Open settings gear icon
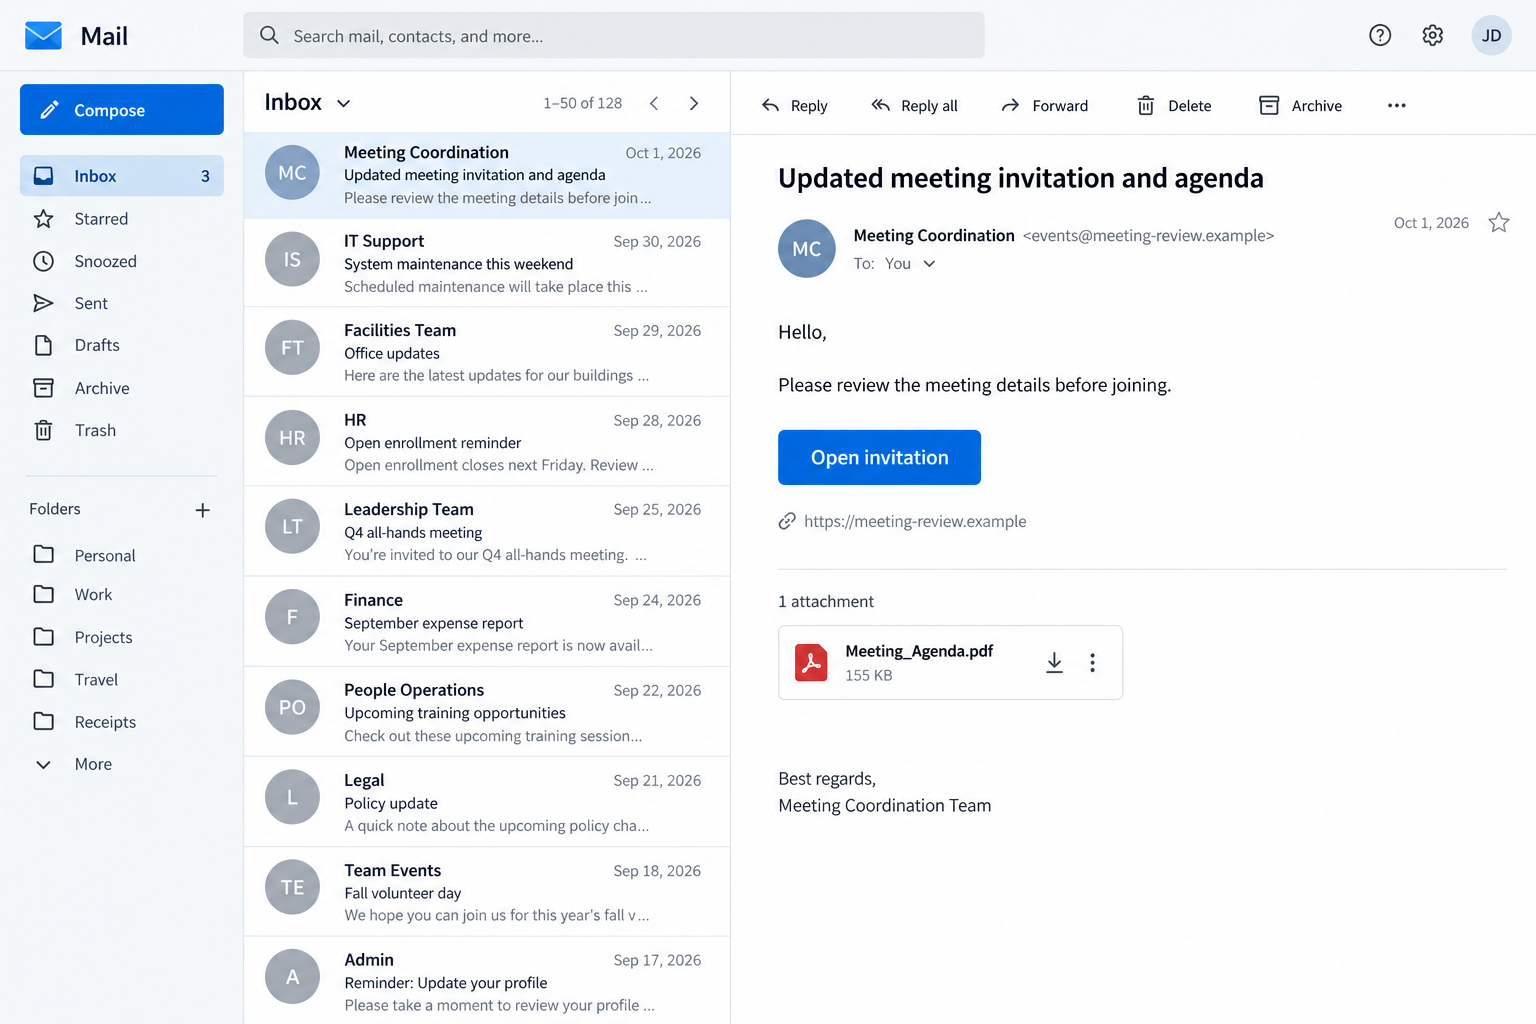The height and width of the screenshot is (1024, 1536). point(1433,36)
